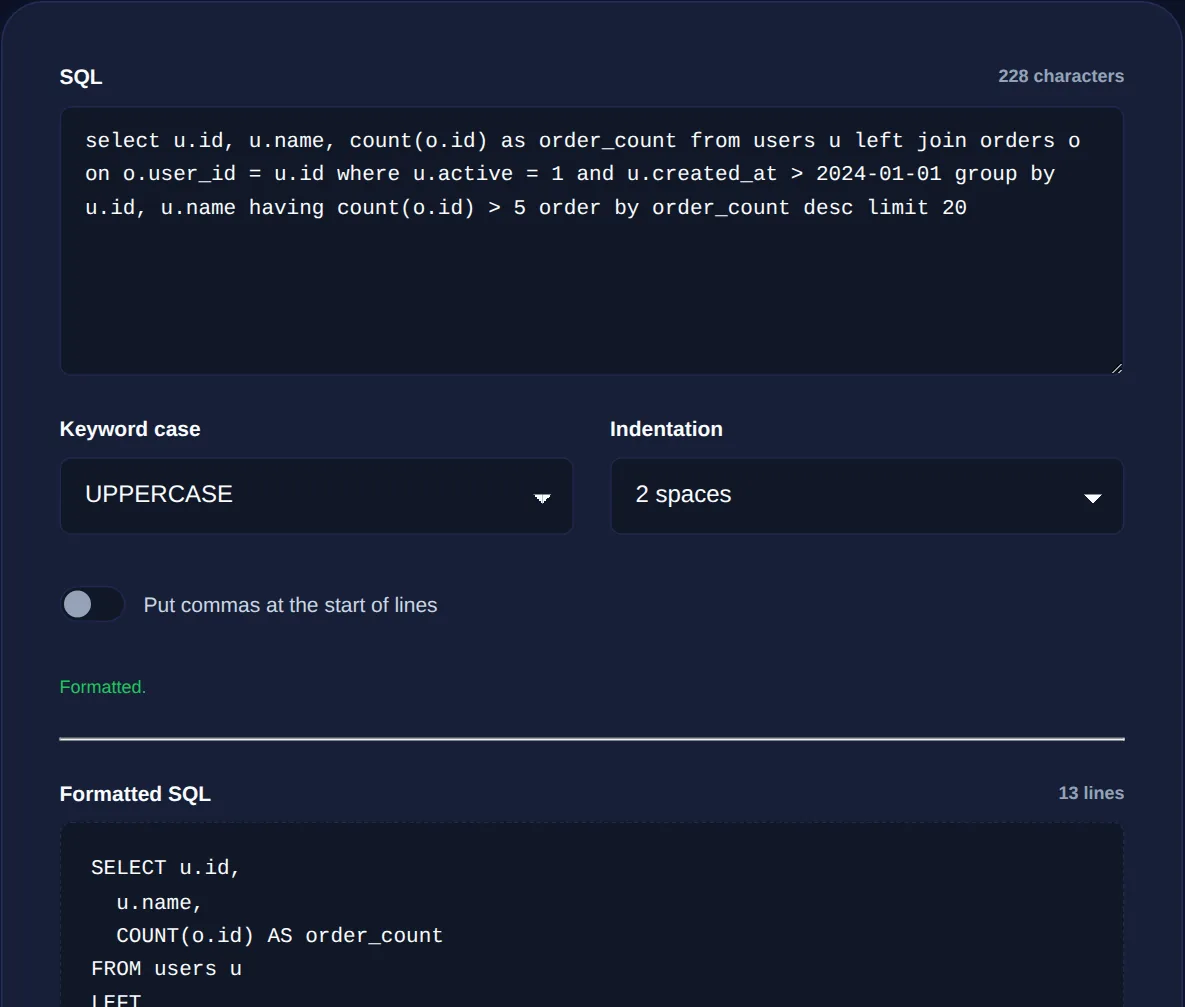1185x1007 pixels.
Task: Click the 'Keyword case' label
Action: [130, 429]
